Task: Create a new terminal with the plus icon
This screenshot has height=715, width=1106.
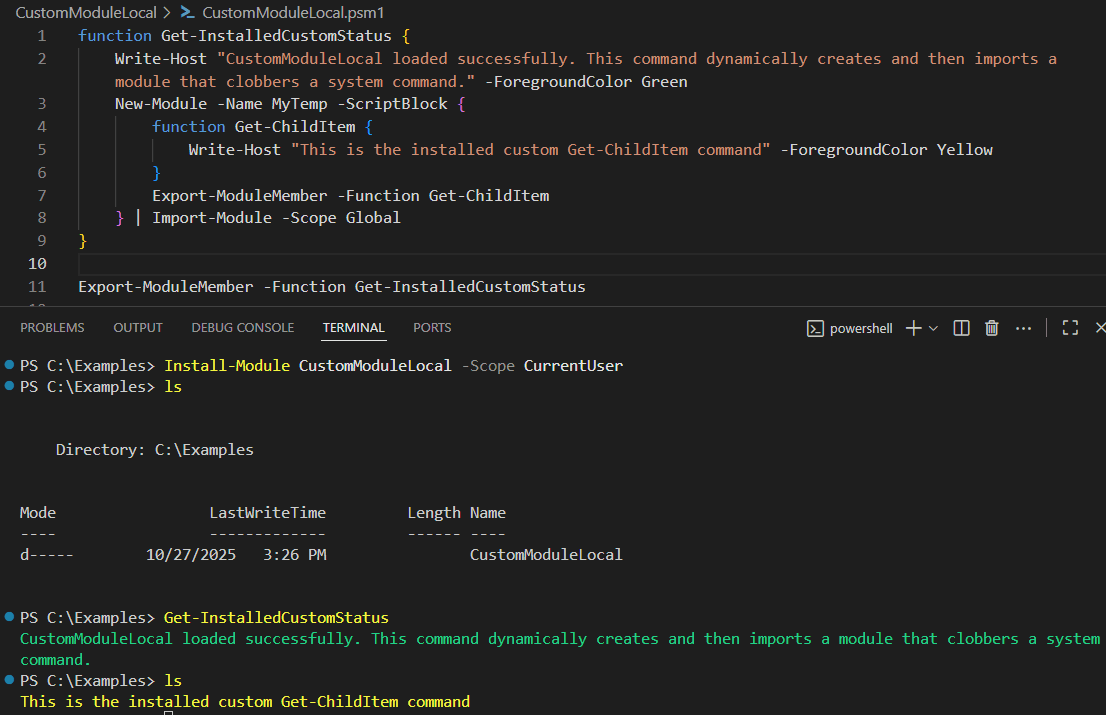Action: point(914,327)
